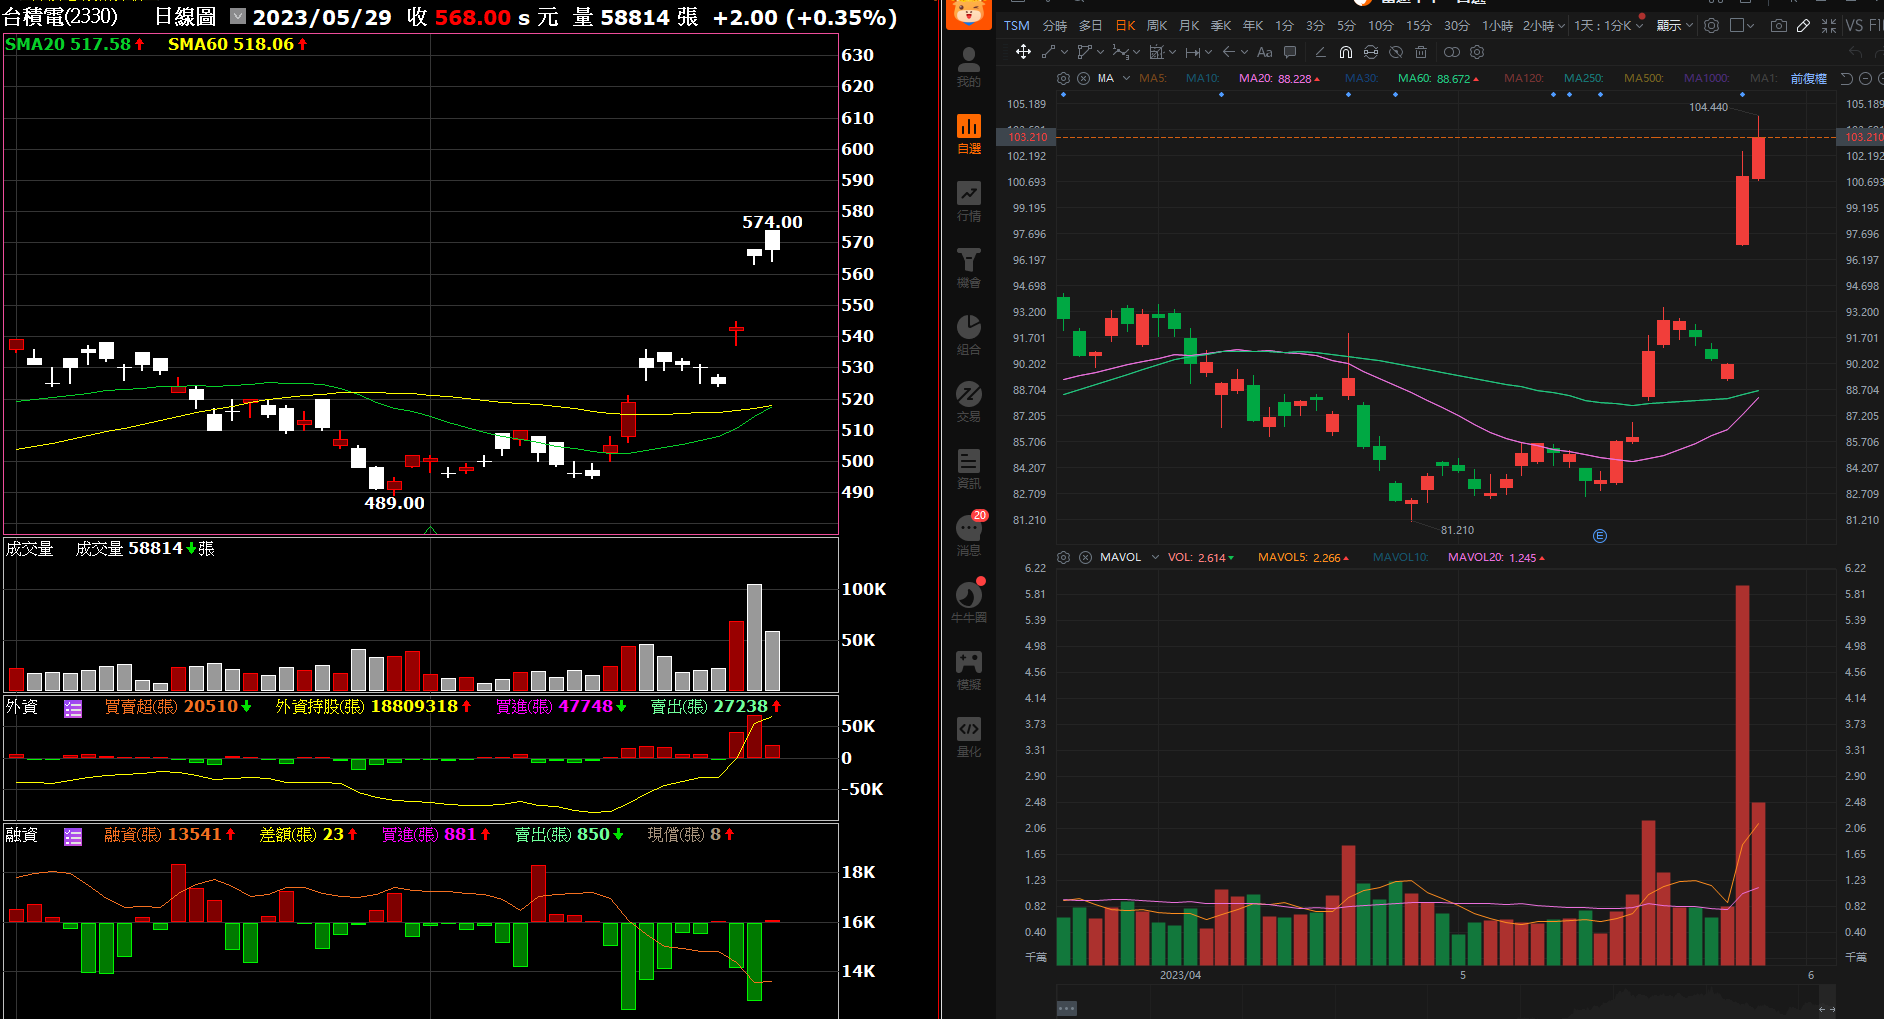Screen dimensions: 1884x1019
Task: Take a chart screenshot with the camera icon
Action: [x=1778, y=25]
